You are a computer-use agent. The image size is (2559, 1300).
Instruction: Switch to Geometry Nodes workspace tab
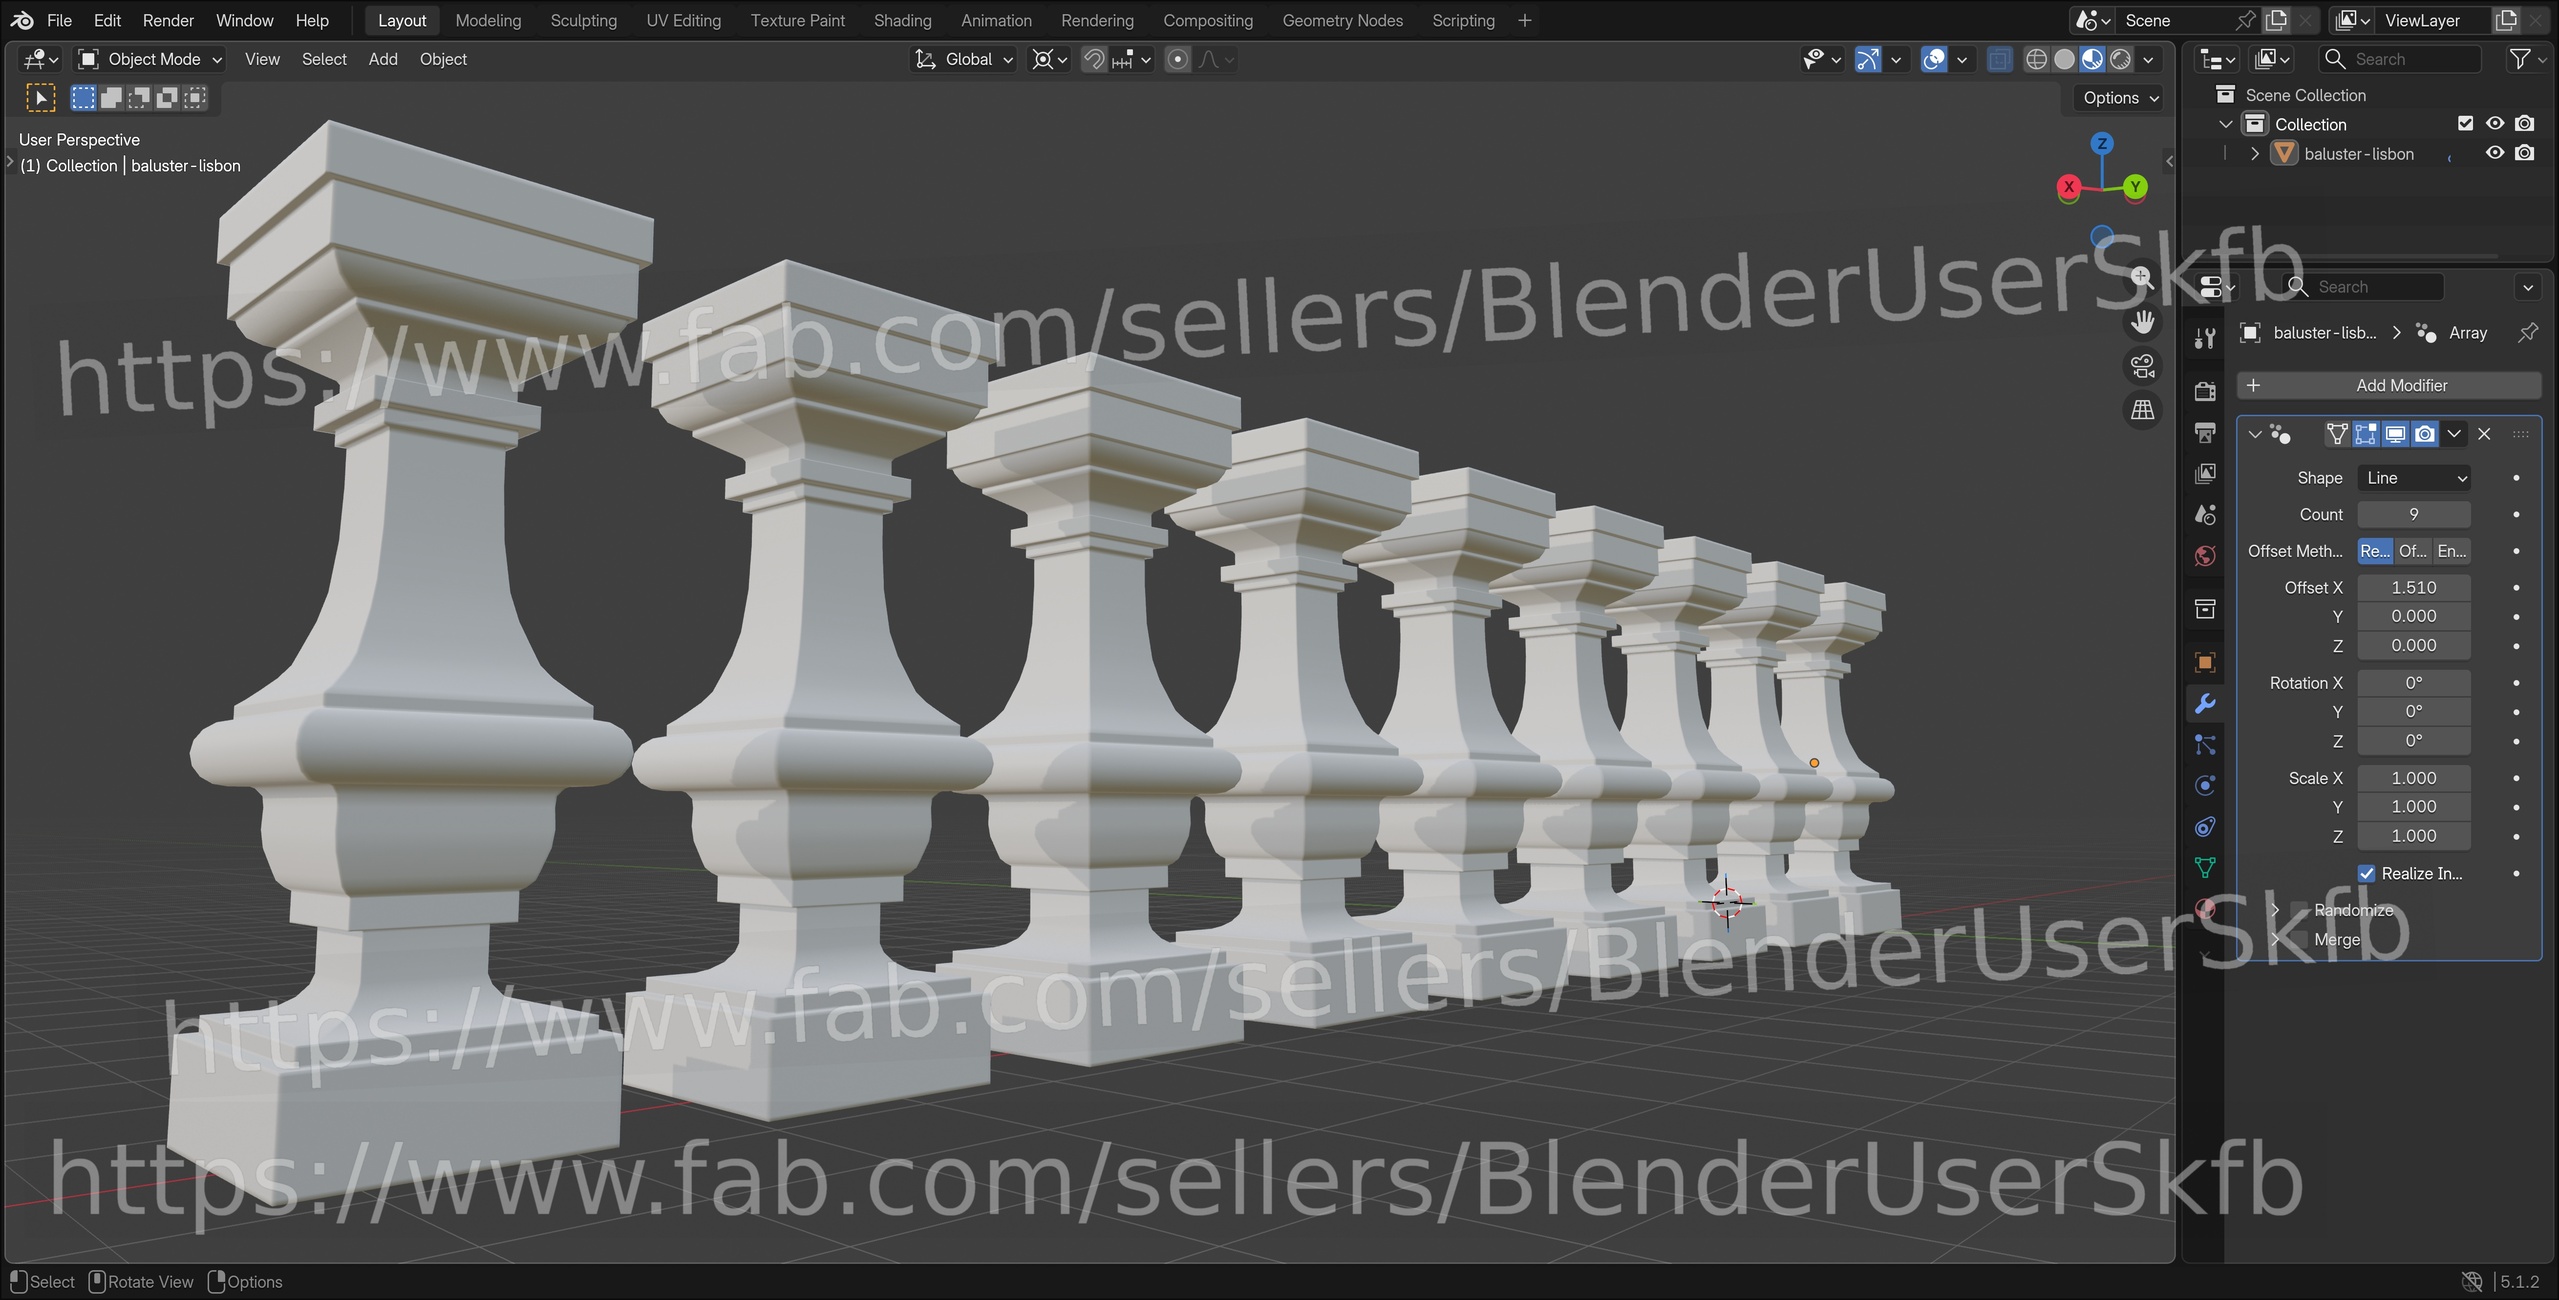point(1342,20)
